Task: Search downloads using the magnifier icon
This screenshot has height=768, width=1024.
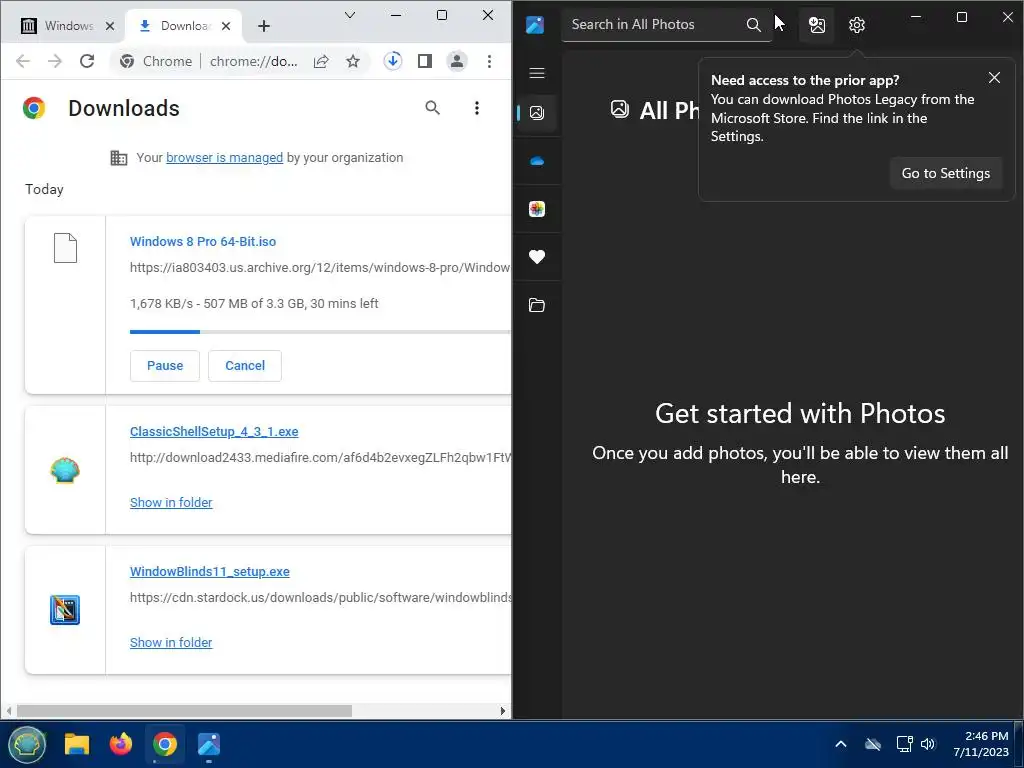Action: 432,108
